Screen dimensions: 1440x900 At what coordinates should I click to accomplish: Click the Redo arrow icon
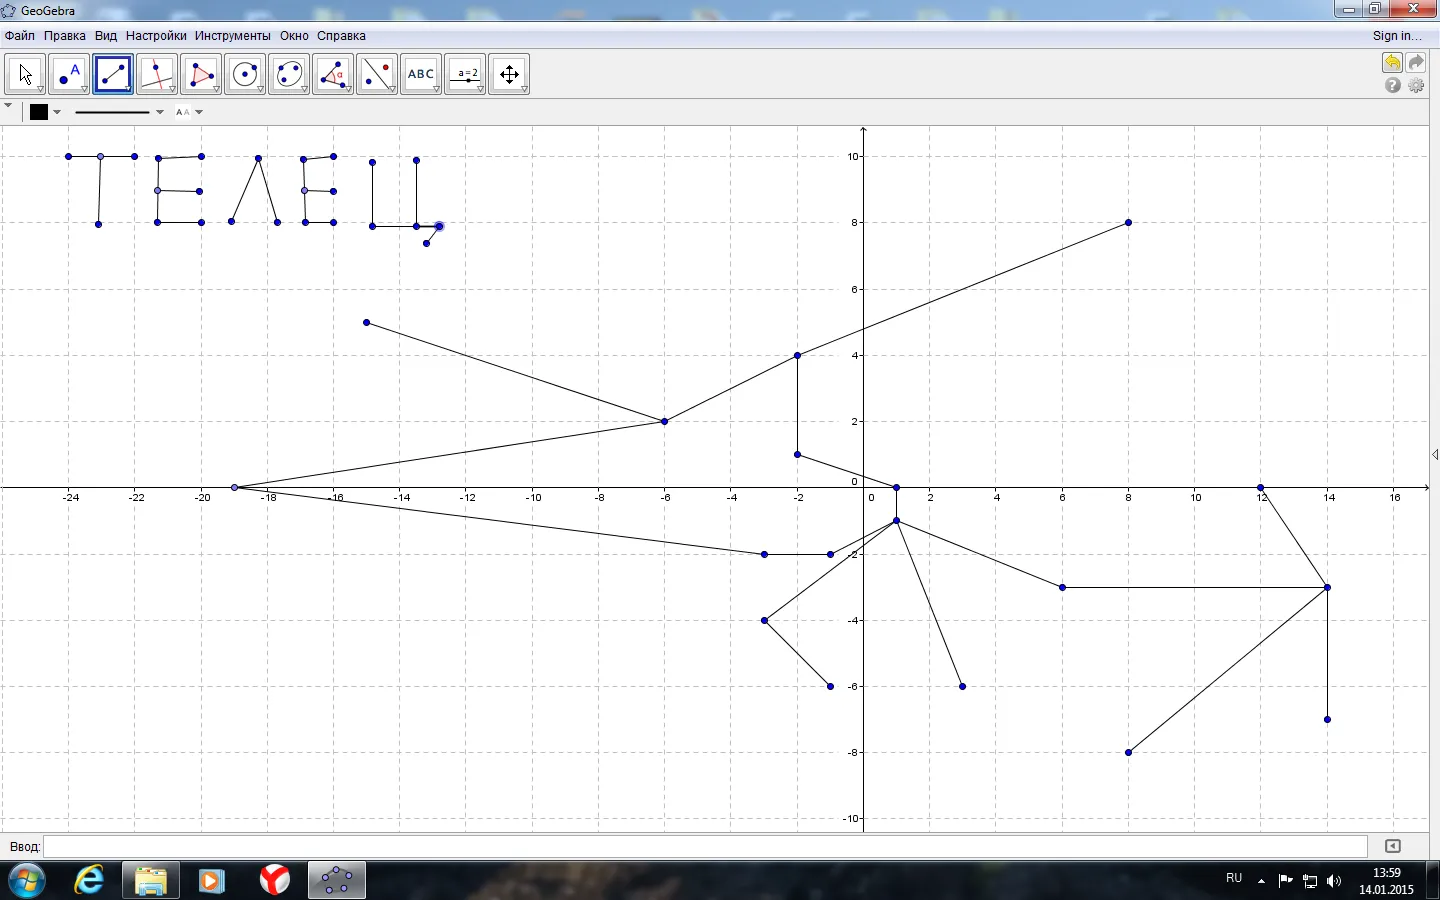point(1416,63)
